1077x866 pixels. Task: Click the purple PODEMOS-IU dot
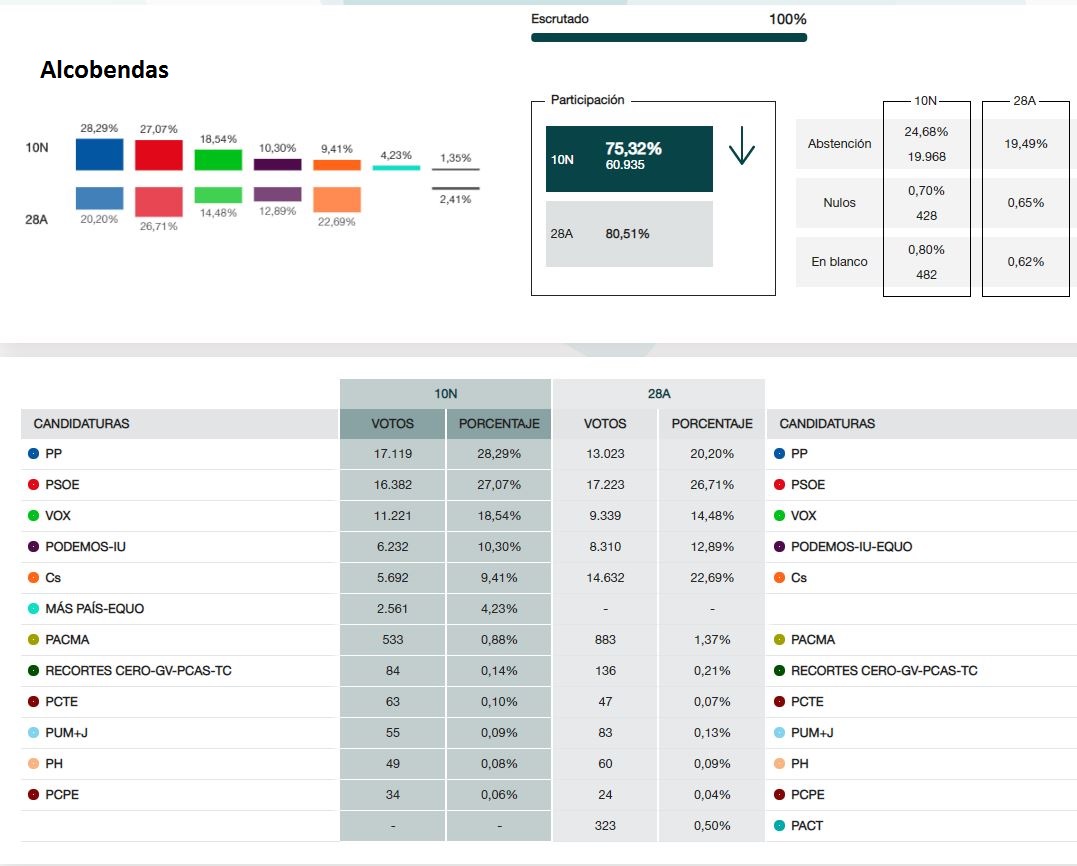[33, 547]
